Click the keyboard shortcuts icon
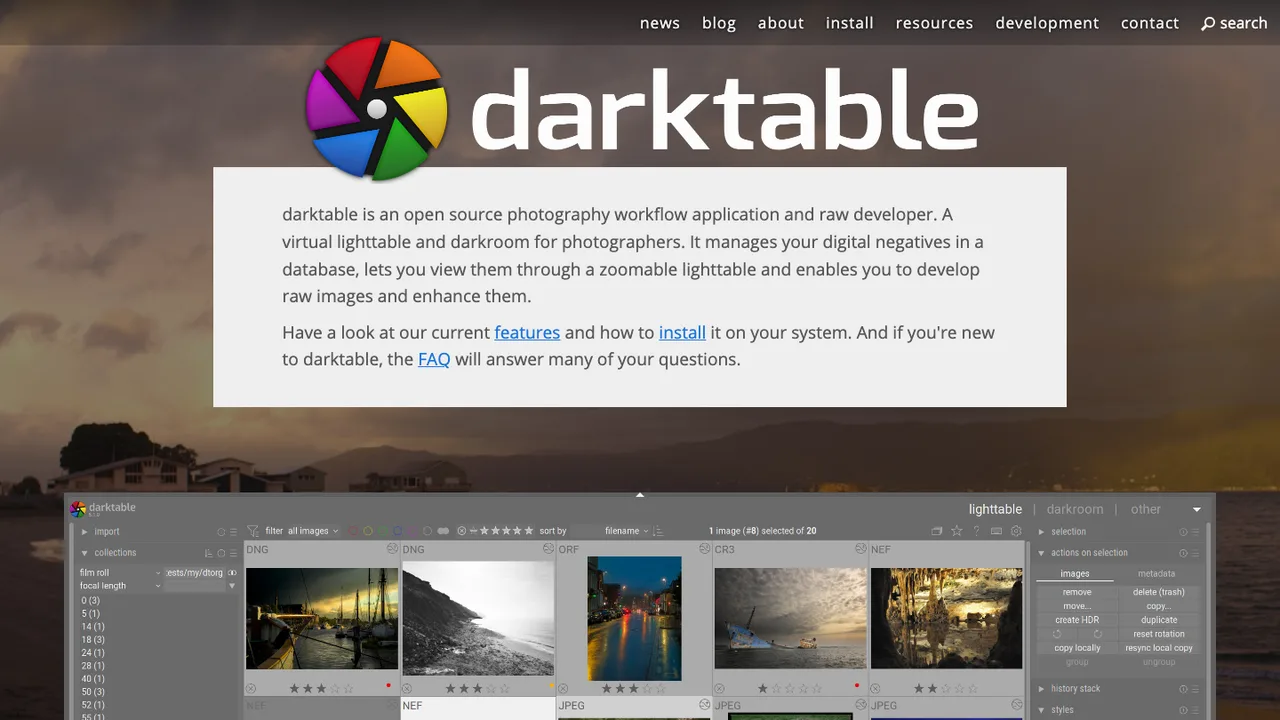This screenshot has width=1280, height=720. click(x=996, y=531)
